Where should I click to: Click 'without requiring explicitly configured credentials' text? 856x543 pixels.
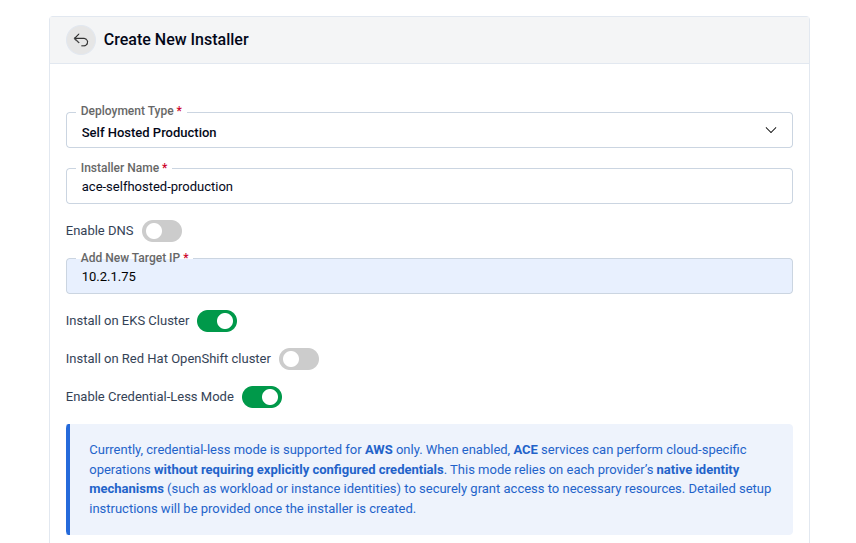click(299, 469)
